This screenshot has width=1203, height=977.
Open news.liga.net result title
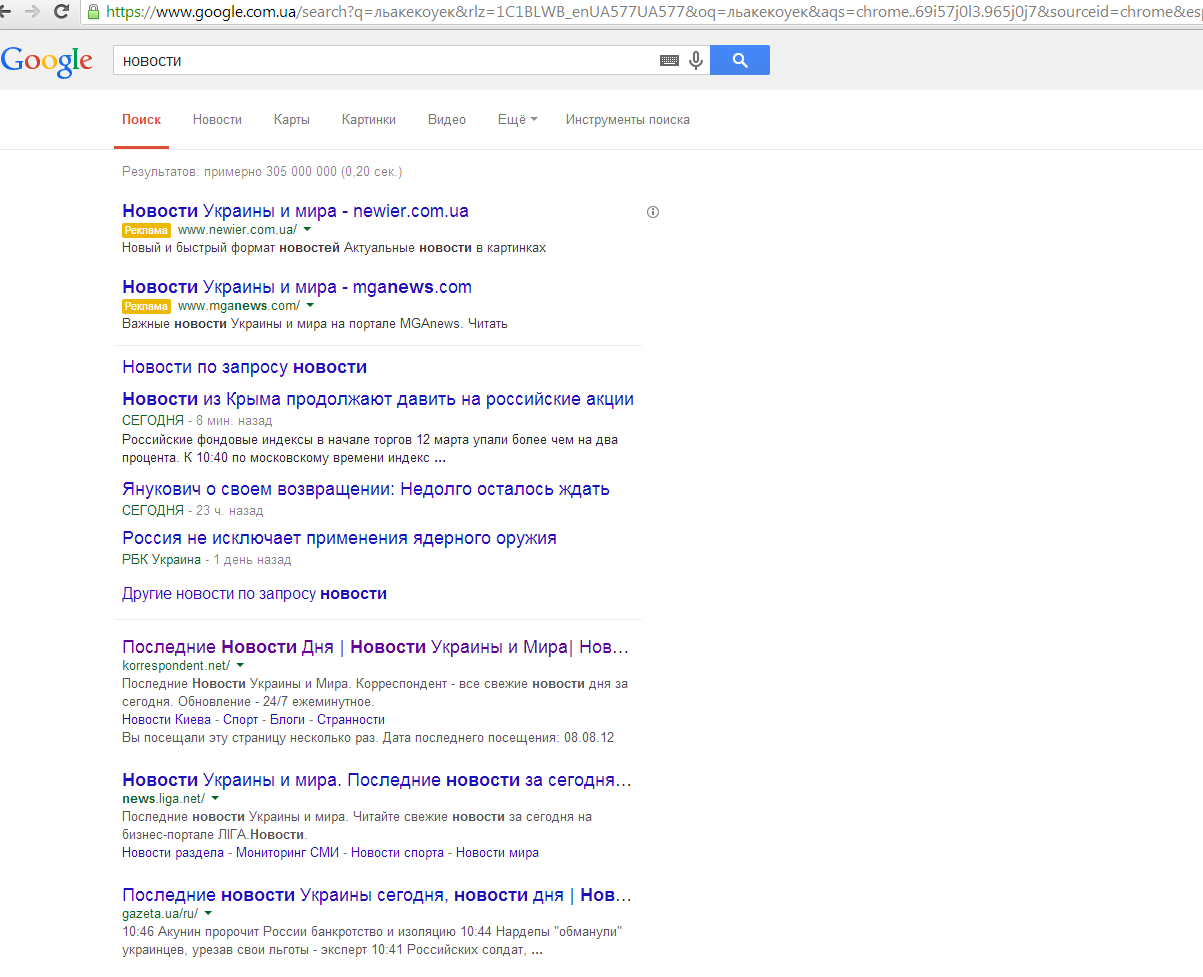click(377, 780)
